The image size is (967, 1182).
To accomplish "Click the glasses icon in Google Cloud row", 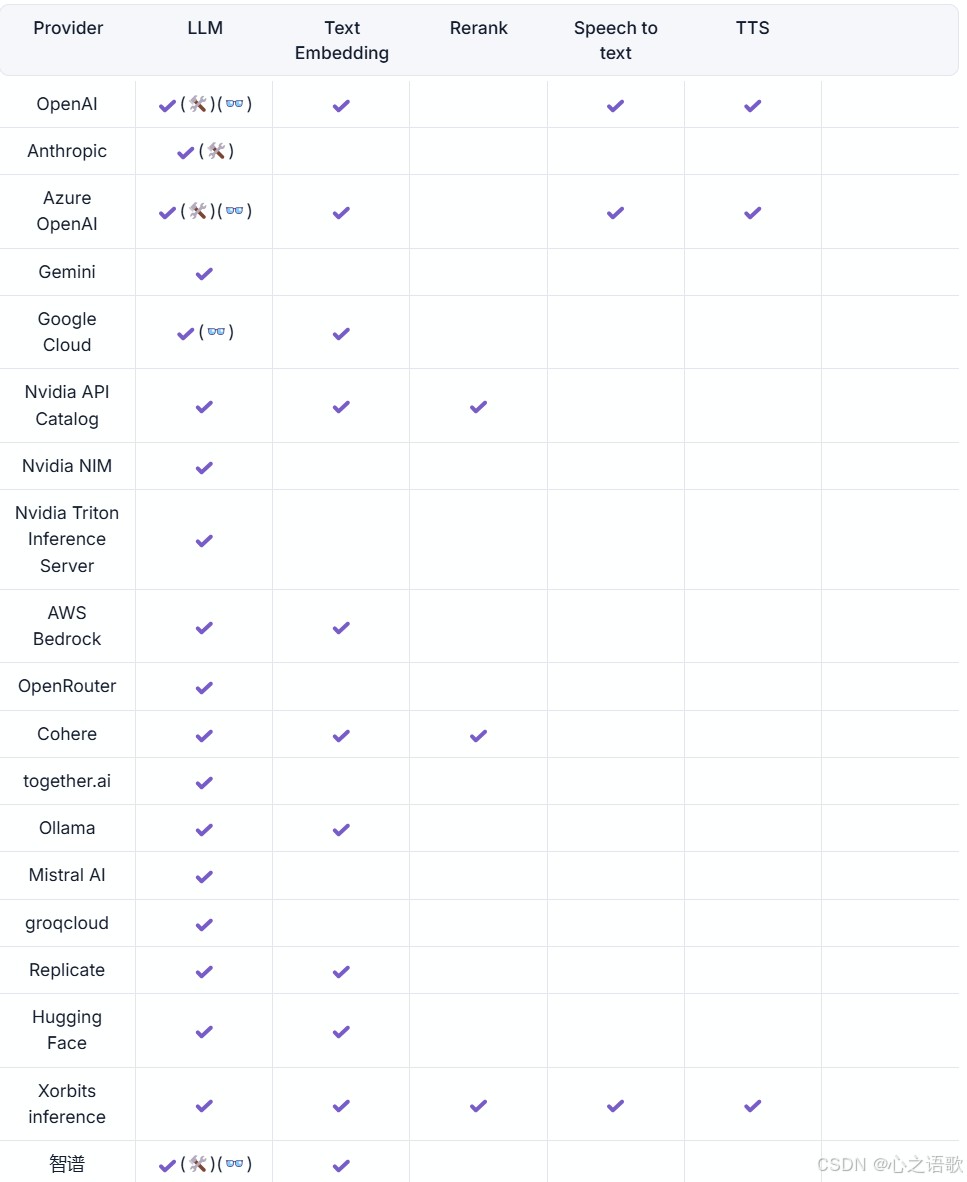I will point(216,332).
